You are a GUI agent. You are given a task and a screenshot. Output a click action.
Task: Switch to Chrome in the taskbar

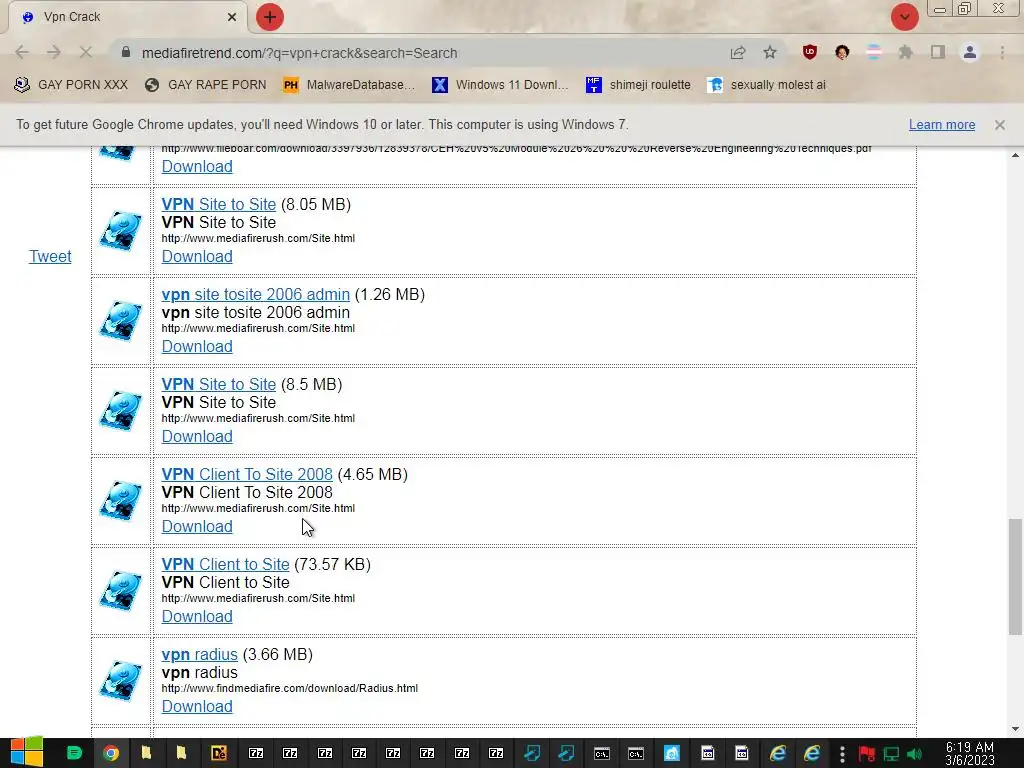point(111,753)
